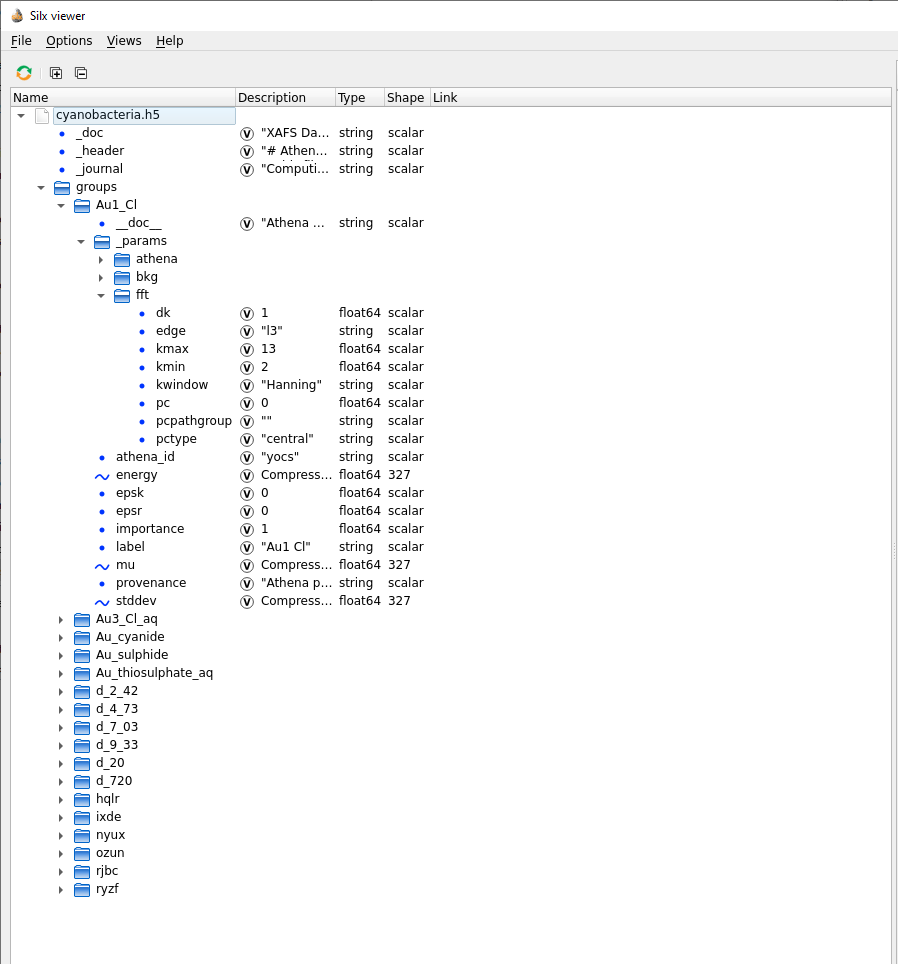Click the waveform icon beside the mu dataset
The image size is (898, 964).
pyautogui.click(x=101, y=565)
